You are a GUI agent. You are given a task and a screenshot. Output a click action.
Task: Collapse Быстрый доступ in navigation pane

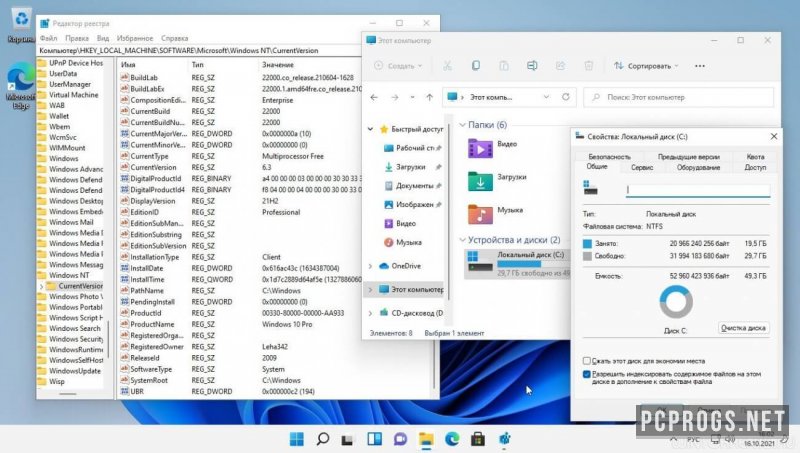(370, 129)
